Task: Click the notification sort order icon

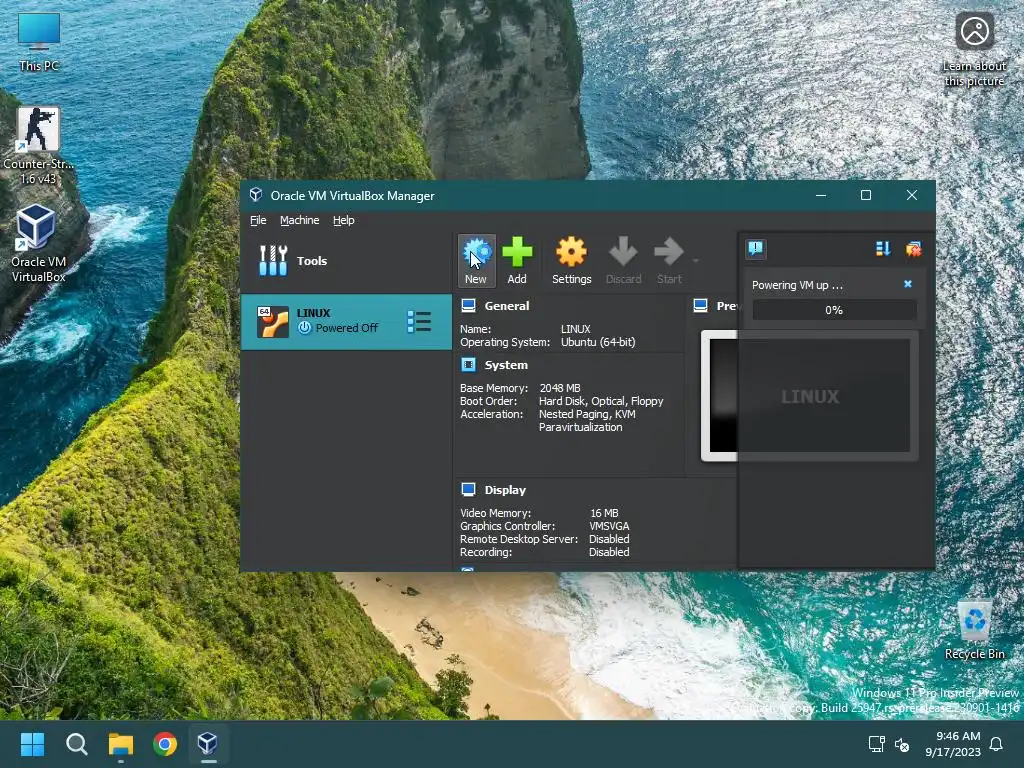Action: click(x=883, y=249)
